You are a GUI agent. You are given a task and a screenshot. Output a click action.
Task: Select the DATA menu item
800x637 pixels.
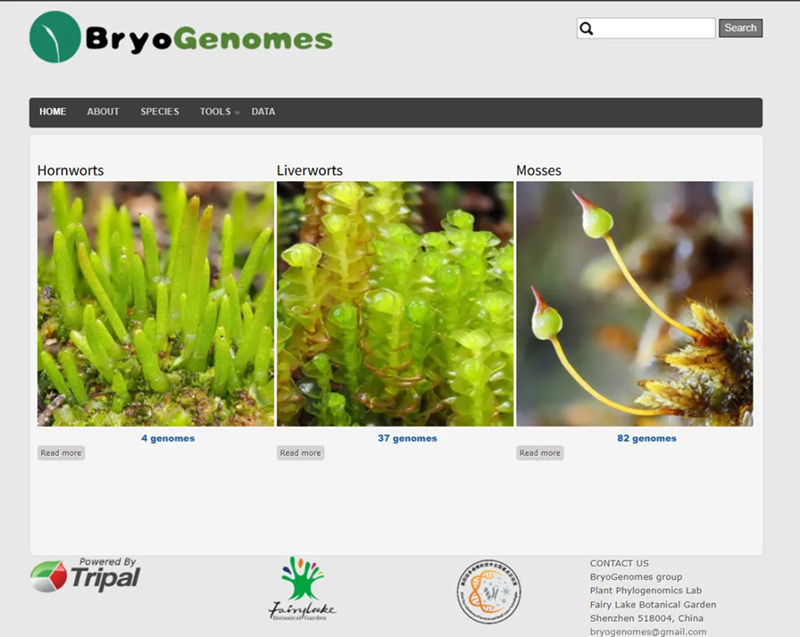coord(263,112)
